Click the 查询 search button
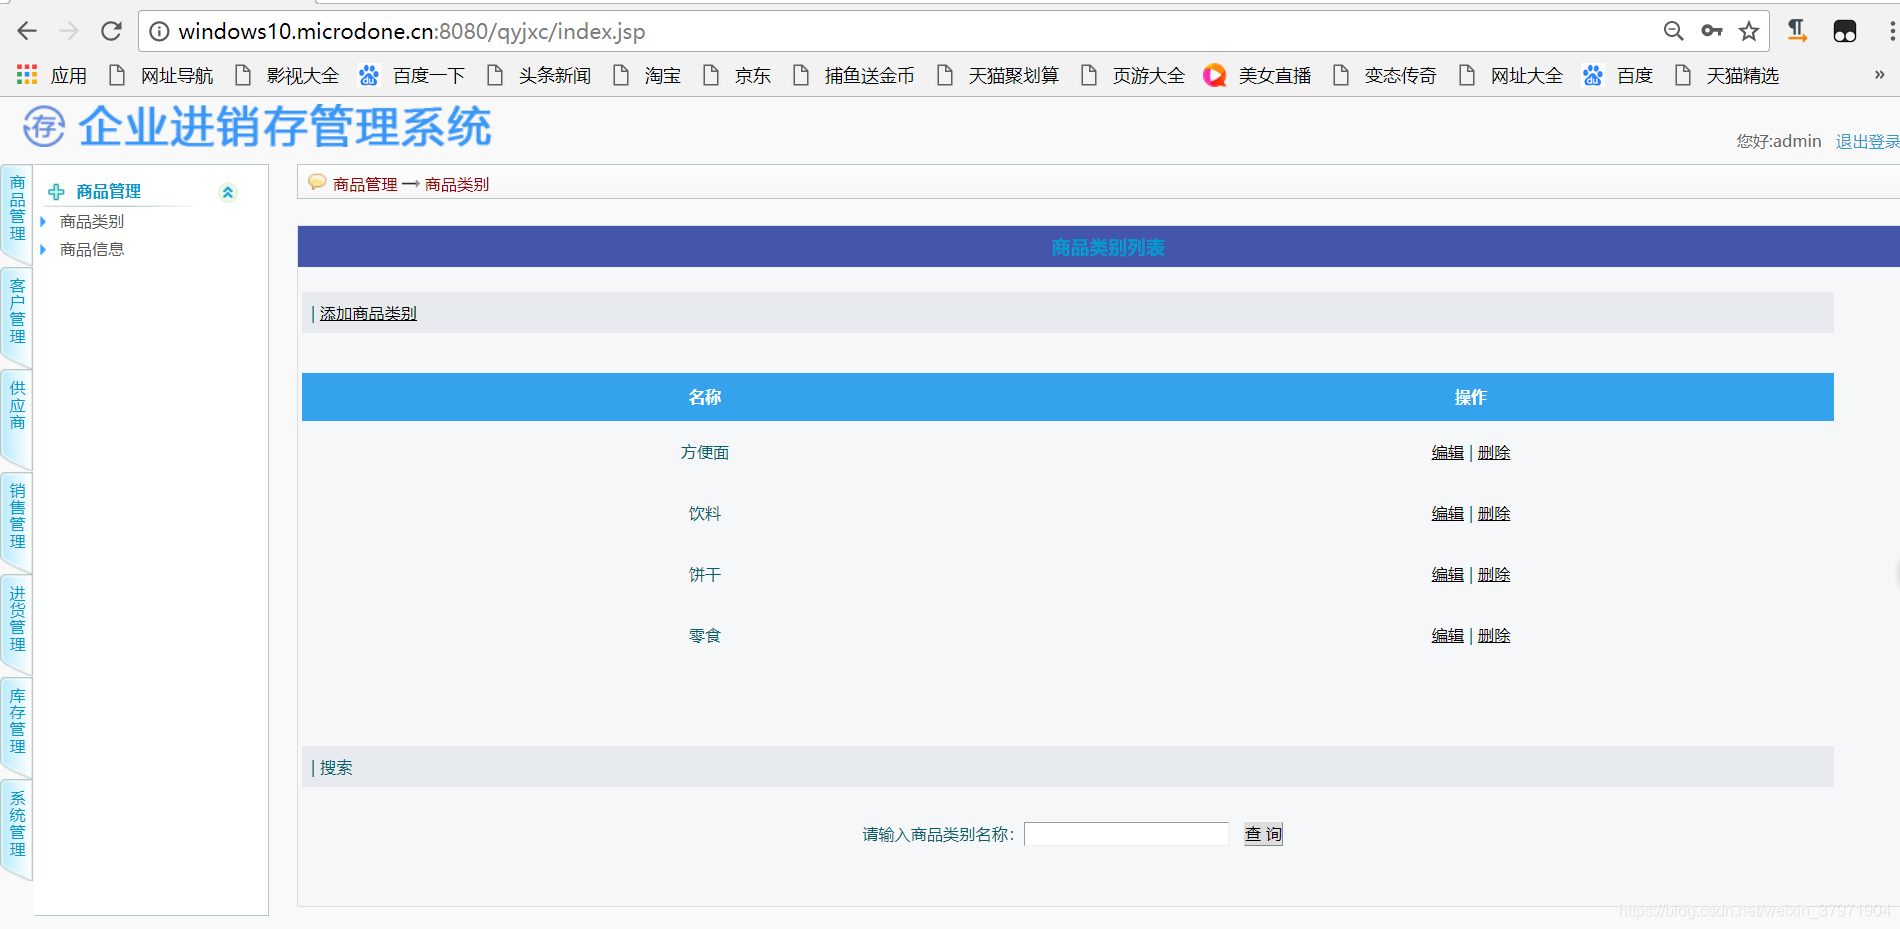This screenshot has width=1900, height=929. coord(1263,834)
